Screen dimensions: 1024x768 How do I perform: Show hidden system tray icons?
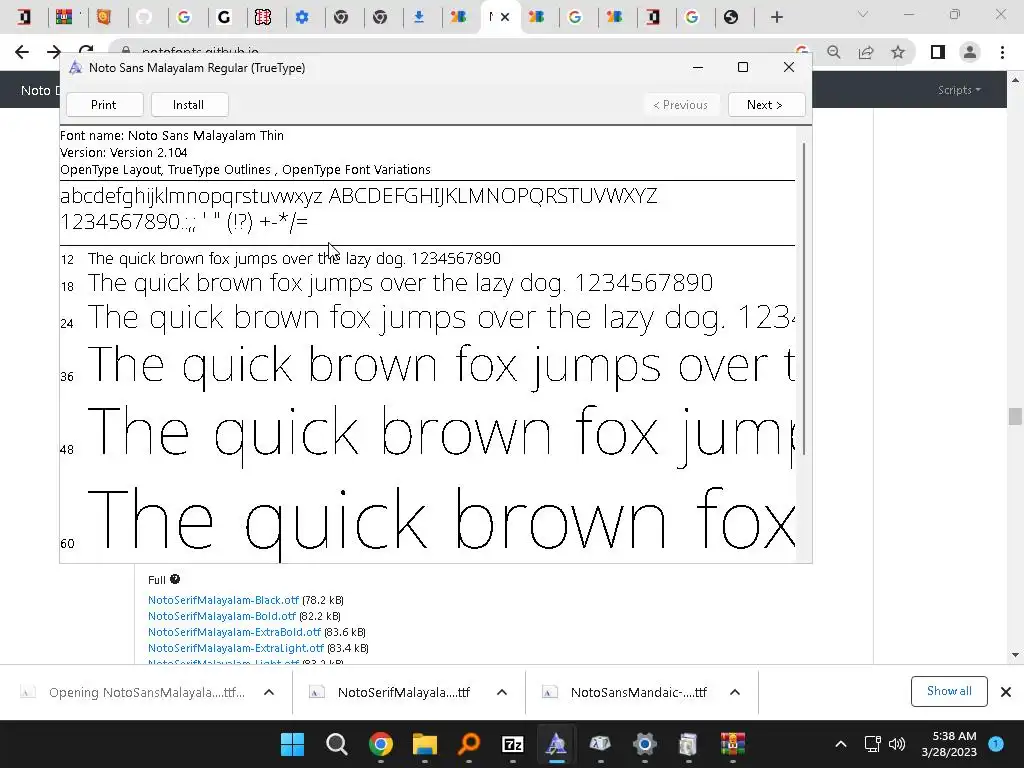pos(841,744)
